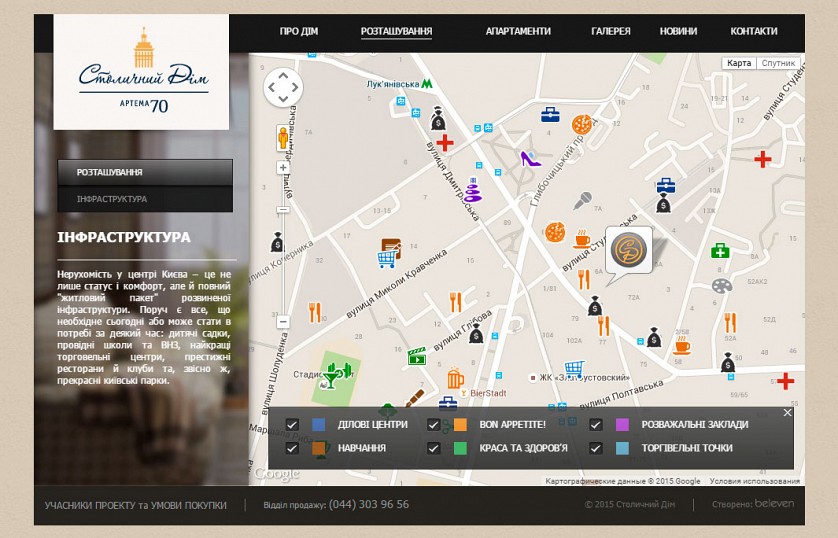Screen dimensions: 838x538
Task: Click the purple high-heel shoe map marker
Action: click(x=530, y=158)
